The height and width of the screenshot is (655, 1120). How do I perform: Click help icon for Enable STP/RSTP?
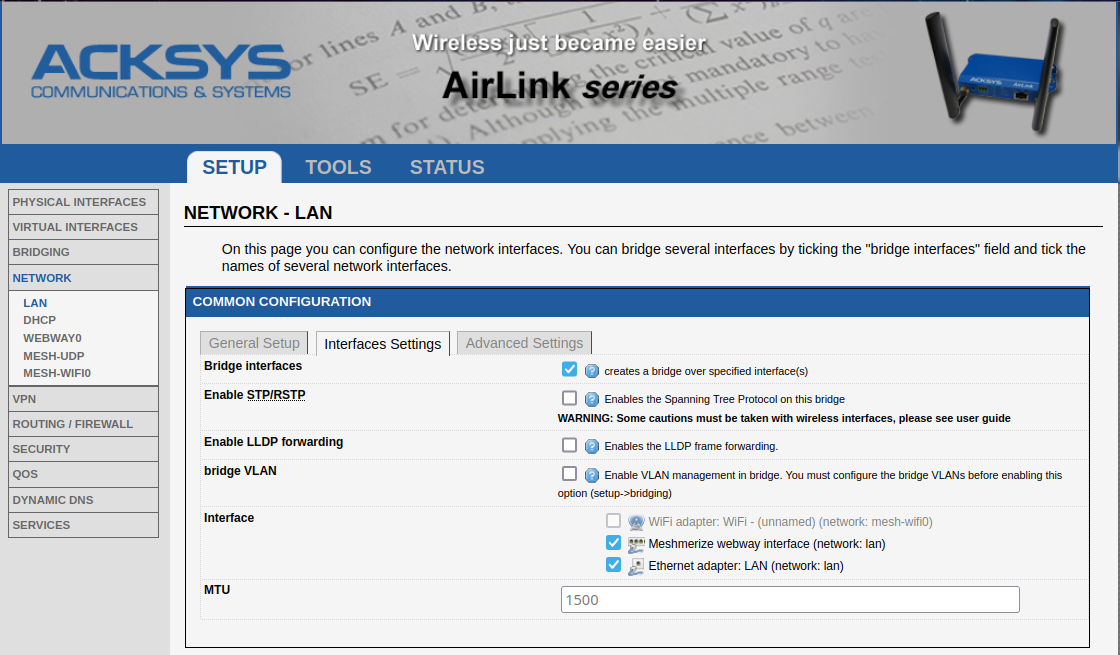tap(591, 399)
